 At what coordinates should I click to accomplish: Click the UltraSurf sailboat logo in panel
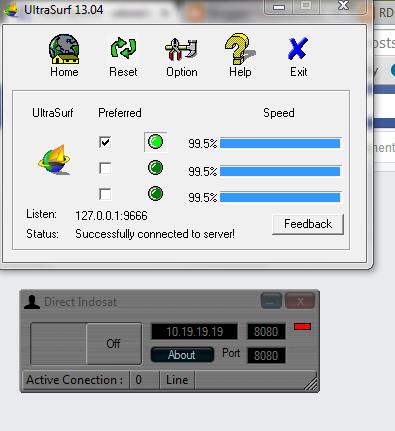click(54, 159)
